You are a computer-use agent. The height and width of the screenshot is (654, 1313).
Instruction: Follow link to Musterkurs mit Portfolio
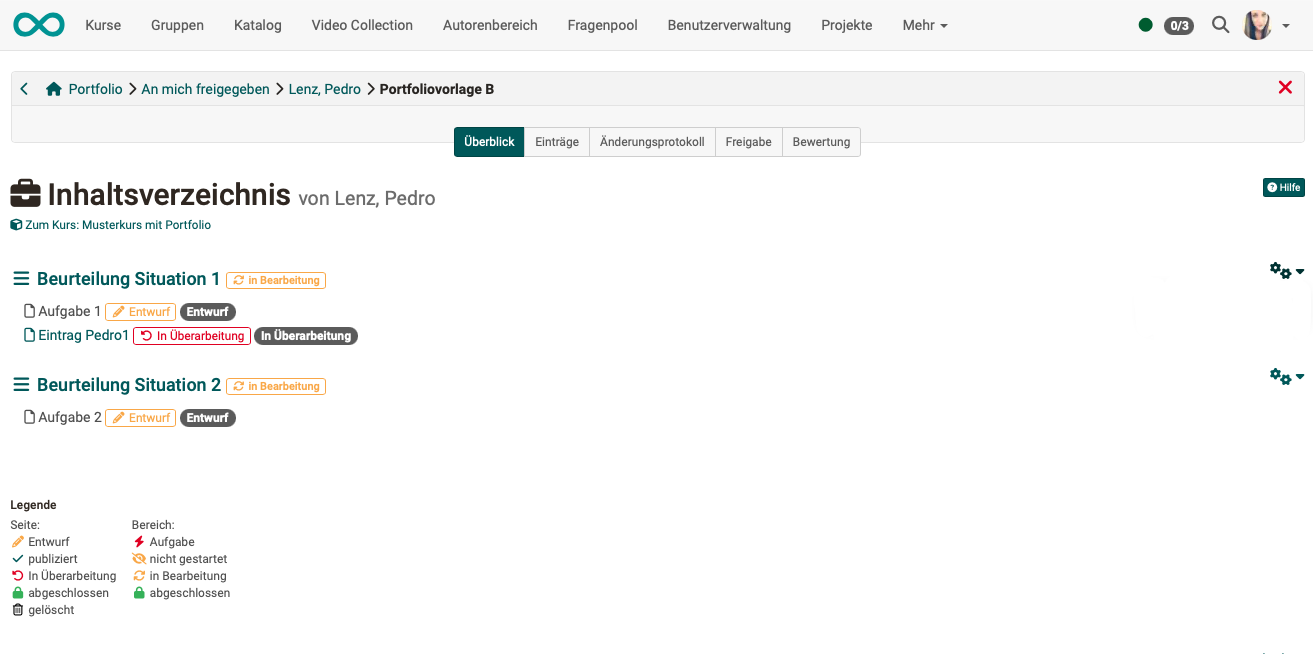point(117,225)
